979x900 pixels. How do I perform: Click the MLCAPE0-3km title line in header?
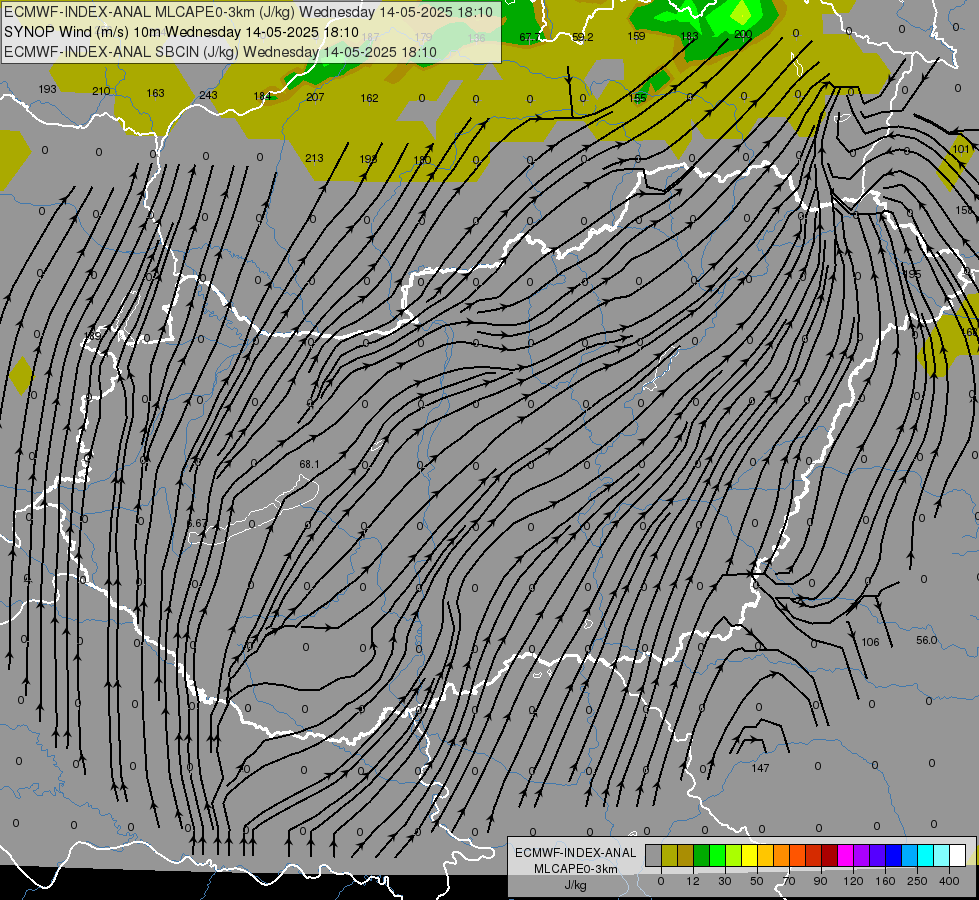248,12
